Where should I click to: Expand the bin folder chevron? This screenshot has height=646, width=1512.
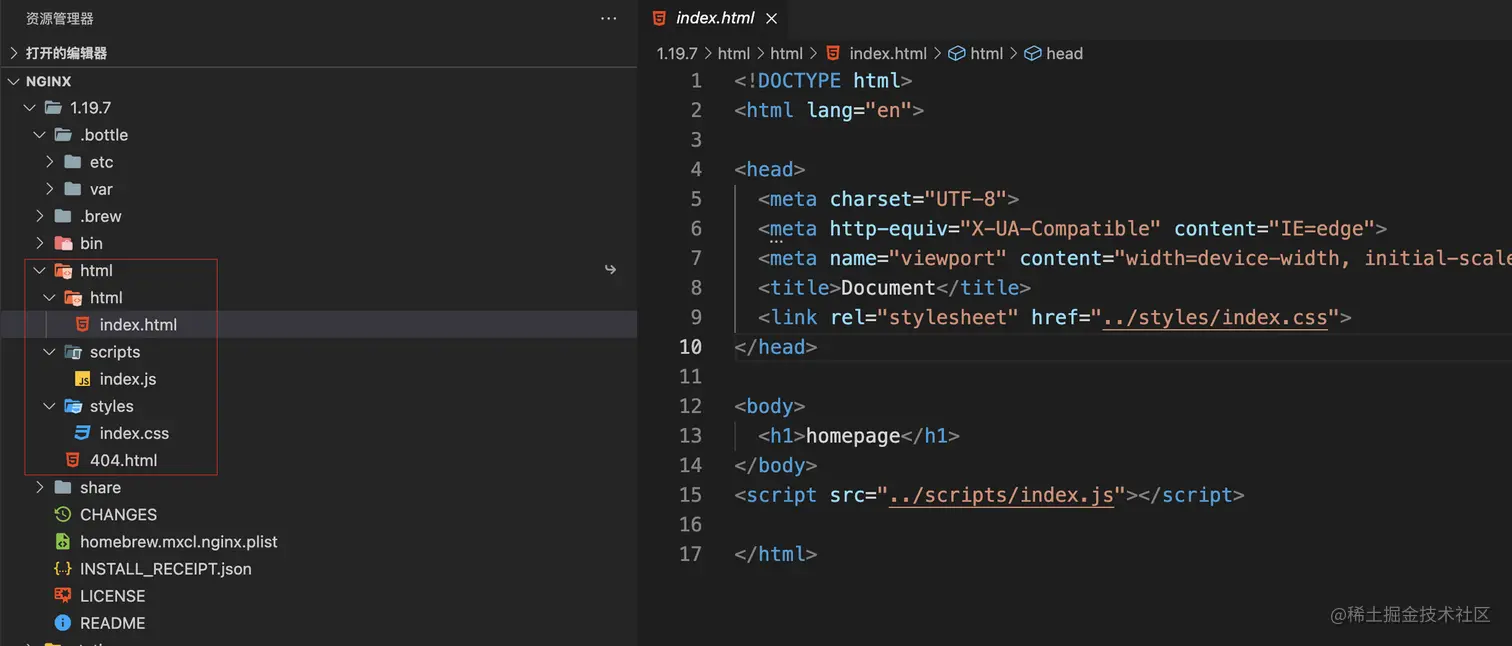(x=40, y=243)
